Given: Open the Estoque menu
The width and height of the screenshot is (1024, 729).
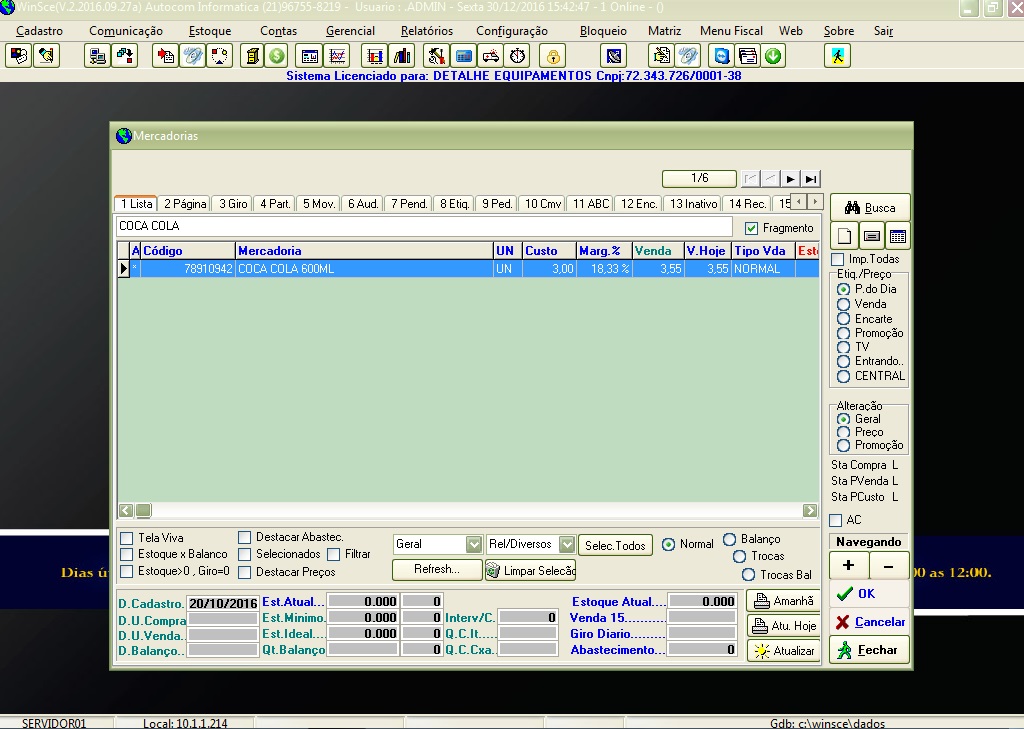Looking at the screenshot, I should tap(210, 31).
